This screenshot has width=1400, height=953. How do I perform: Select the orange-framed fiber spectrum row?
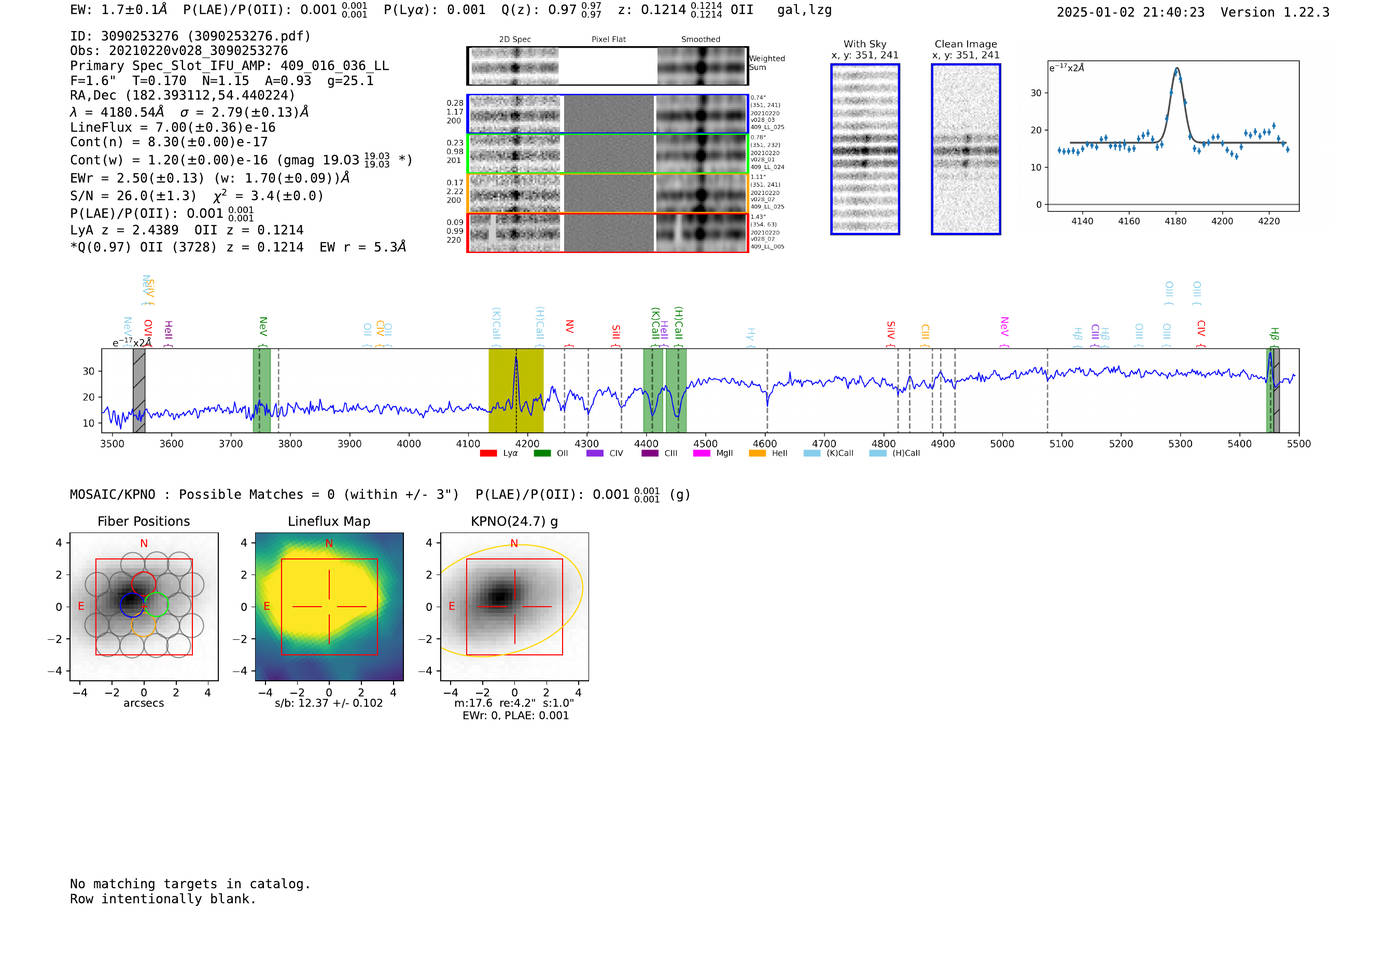tap(607, 192)
